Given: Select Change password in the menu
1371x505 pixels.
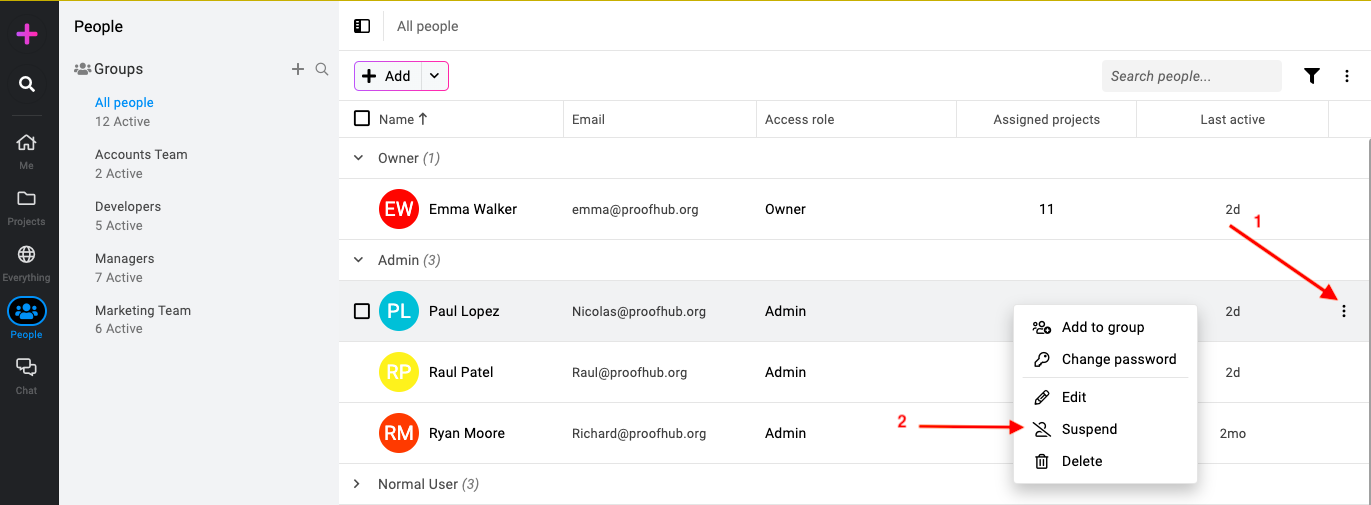Looking at the screenshot, I should tap(1105, 359).
